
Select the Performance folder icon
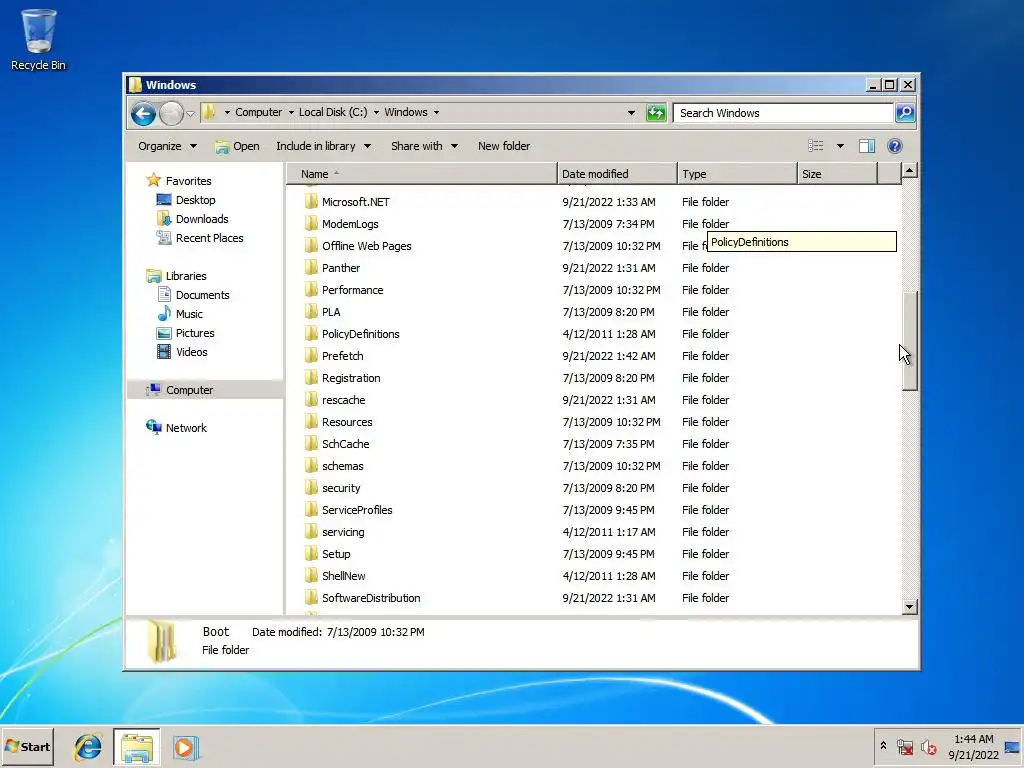coord(311,289)
